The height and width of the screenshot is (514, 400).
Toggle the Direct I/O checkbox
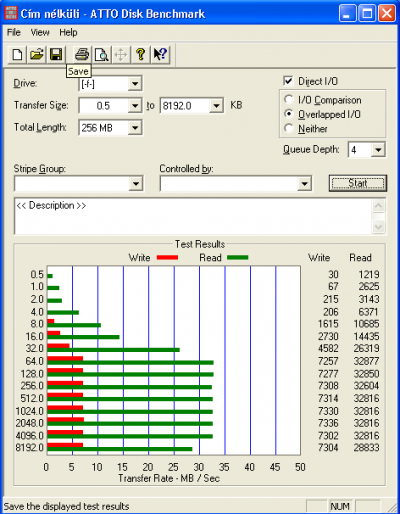tap(288, 81)
